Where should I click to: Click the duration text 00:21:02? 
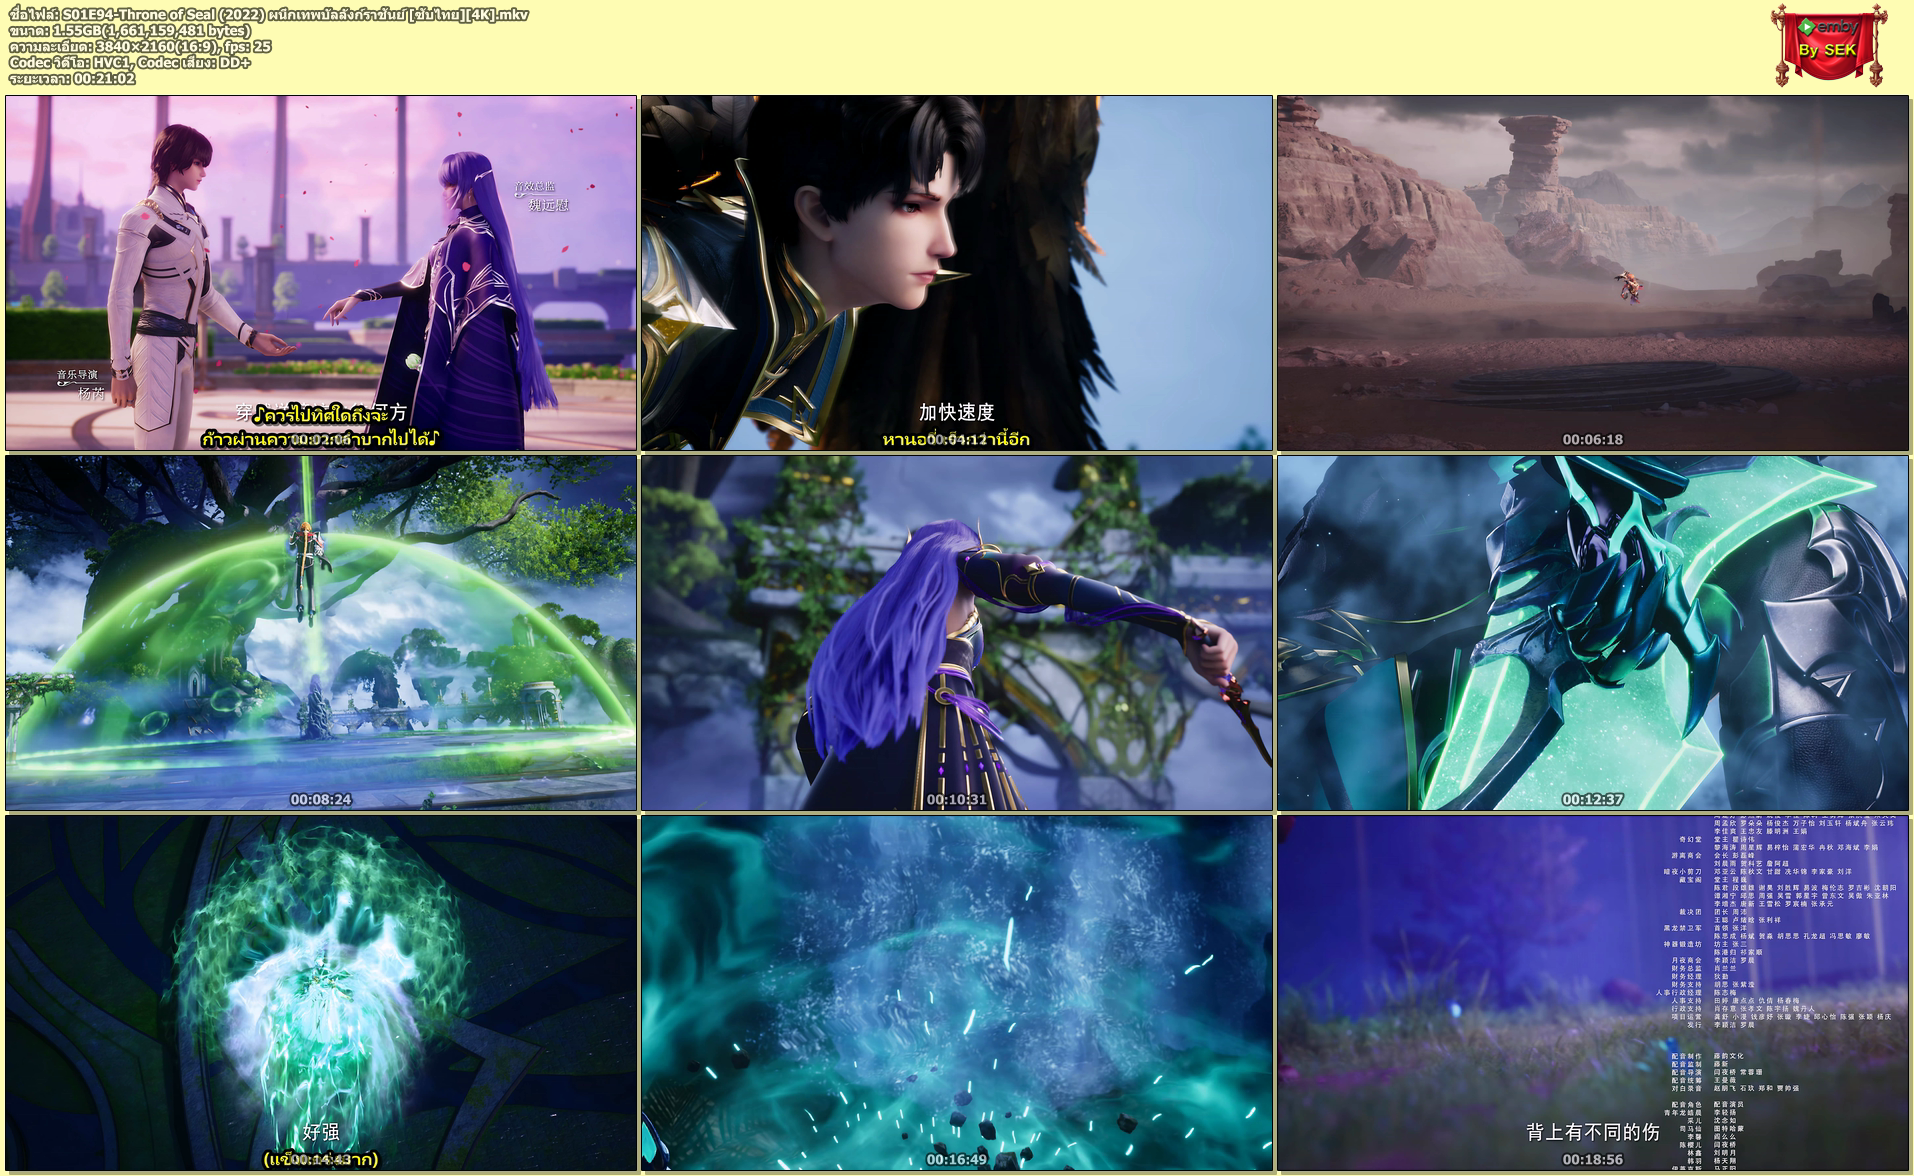72,78
